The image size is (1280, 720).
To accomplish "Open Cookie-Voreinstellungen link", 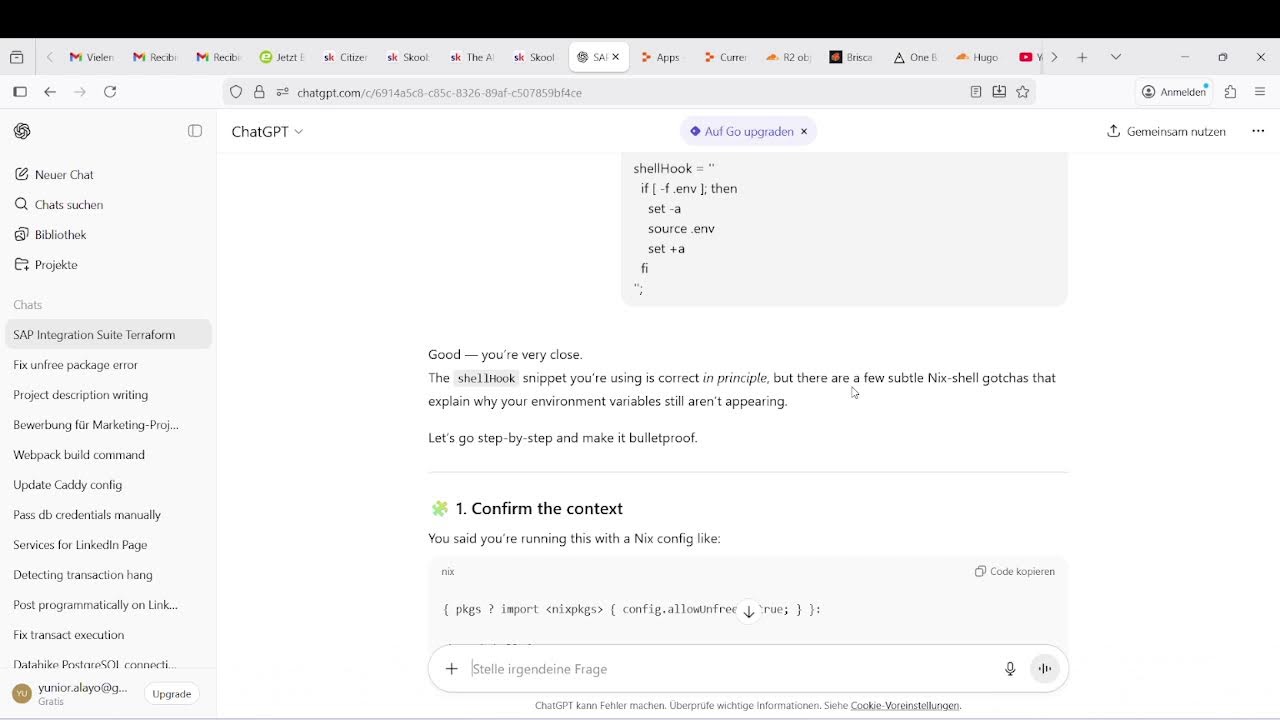I will tap(905, 705).
